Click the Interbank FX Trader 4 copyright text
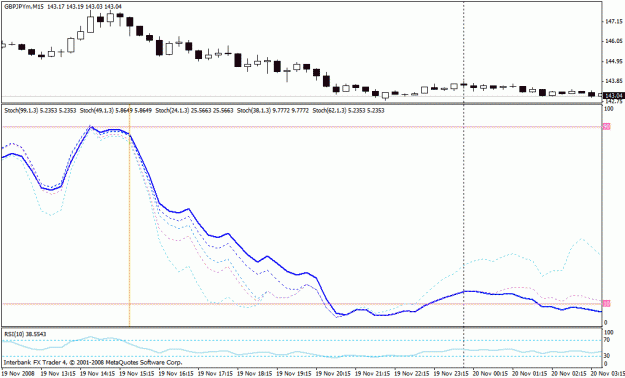 coord(93,362)
